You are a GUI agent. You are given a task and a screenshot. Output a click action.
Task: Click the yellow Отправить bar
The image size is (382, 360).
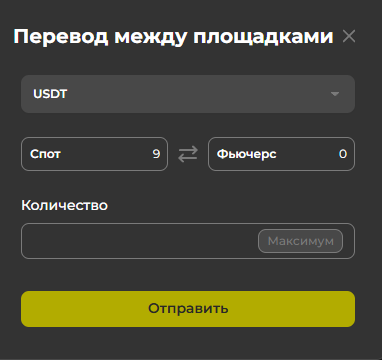pyautogui.click(x=188, y=309)
